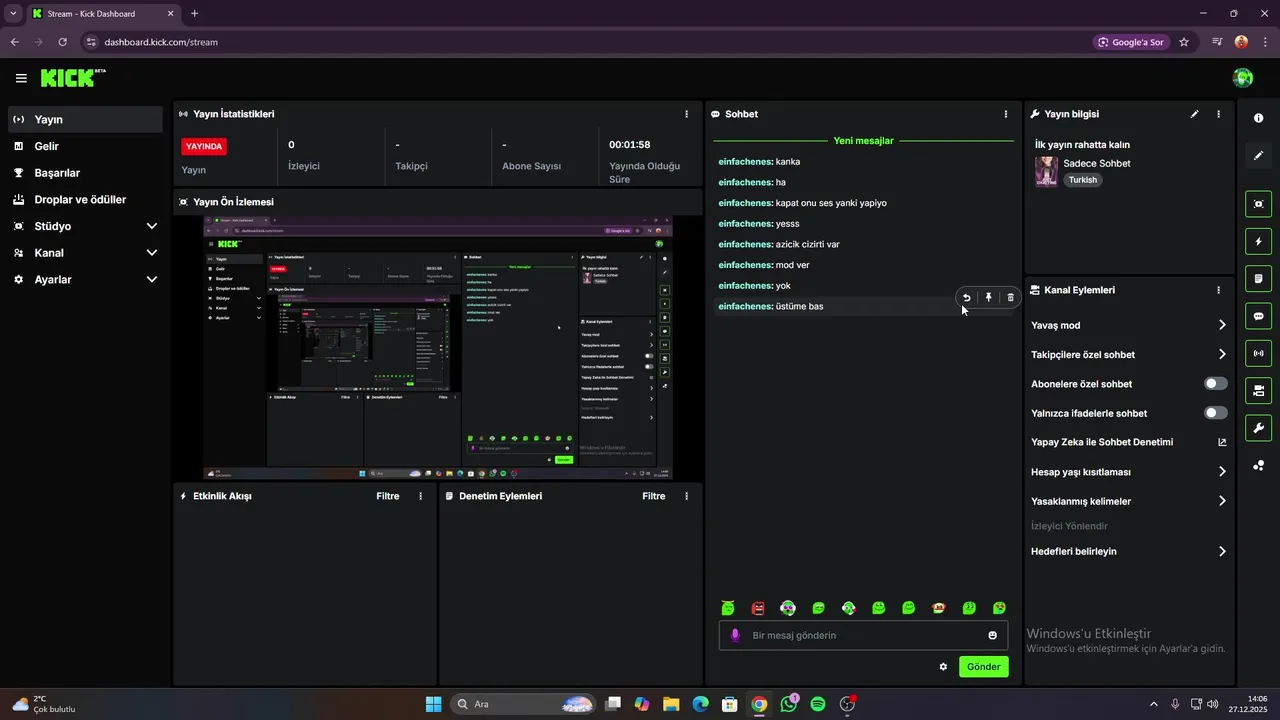The height and width of the screenshot is (720, 1280).
Task: Click the chat message 'mod ver'
Action: pos(764,265)
